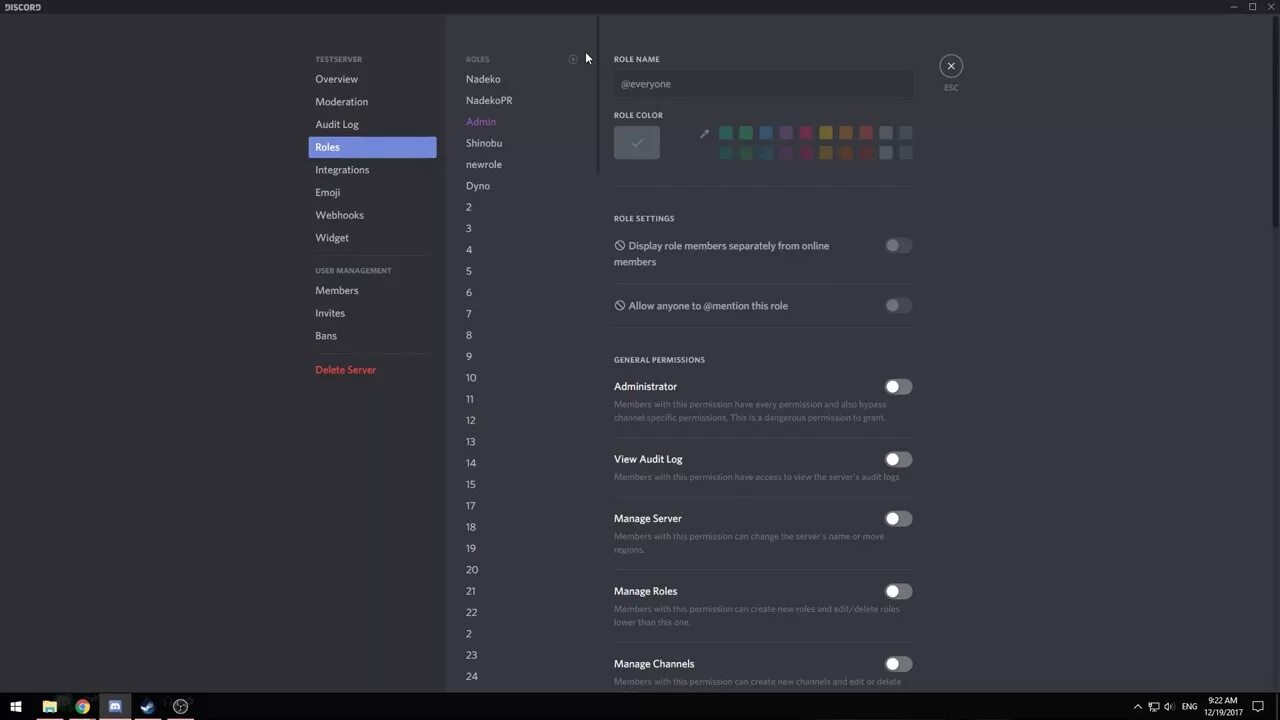This screenshot has height=720, width=1280.
Task: Select the newrole role
Action: (x=484, y=164)
